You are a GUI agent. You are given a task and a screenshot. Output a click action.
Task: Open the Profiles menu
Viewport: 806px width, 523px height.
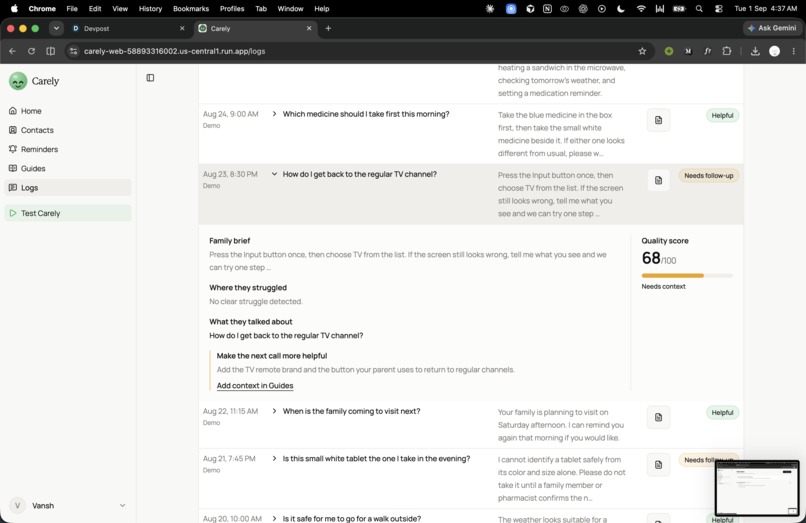[x=232, y=9]
